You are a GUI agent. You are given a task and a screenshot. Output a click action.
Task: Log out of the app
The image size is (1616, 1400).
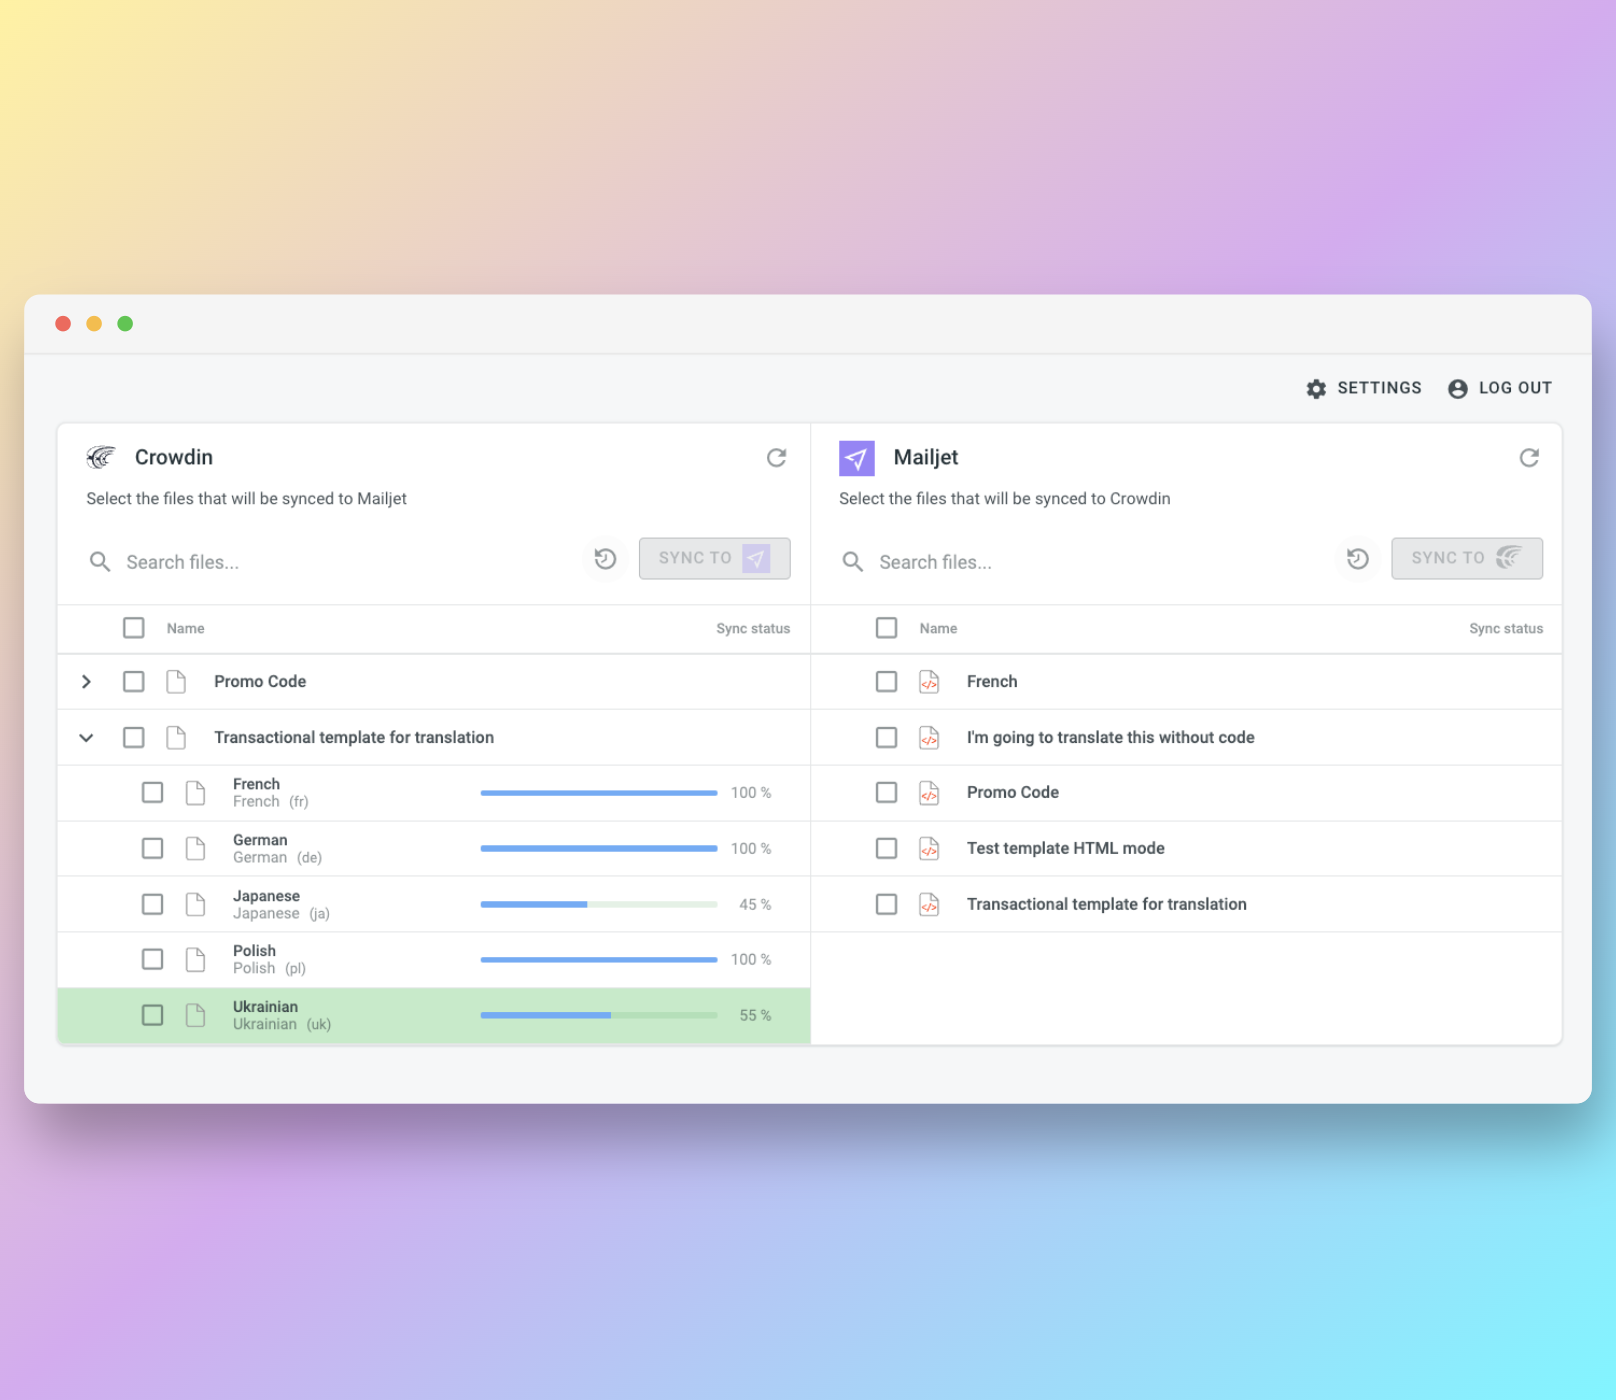[1500, 388]
